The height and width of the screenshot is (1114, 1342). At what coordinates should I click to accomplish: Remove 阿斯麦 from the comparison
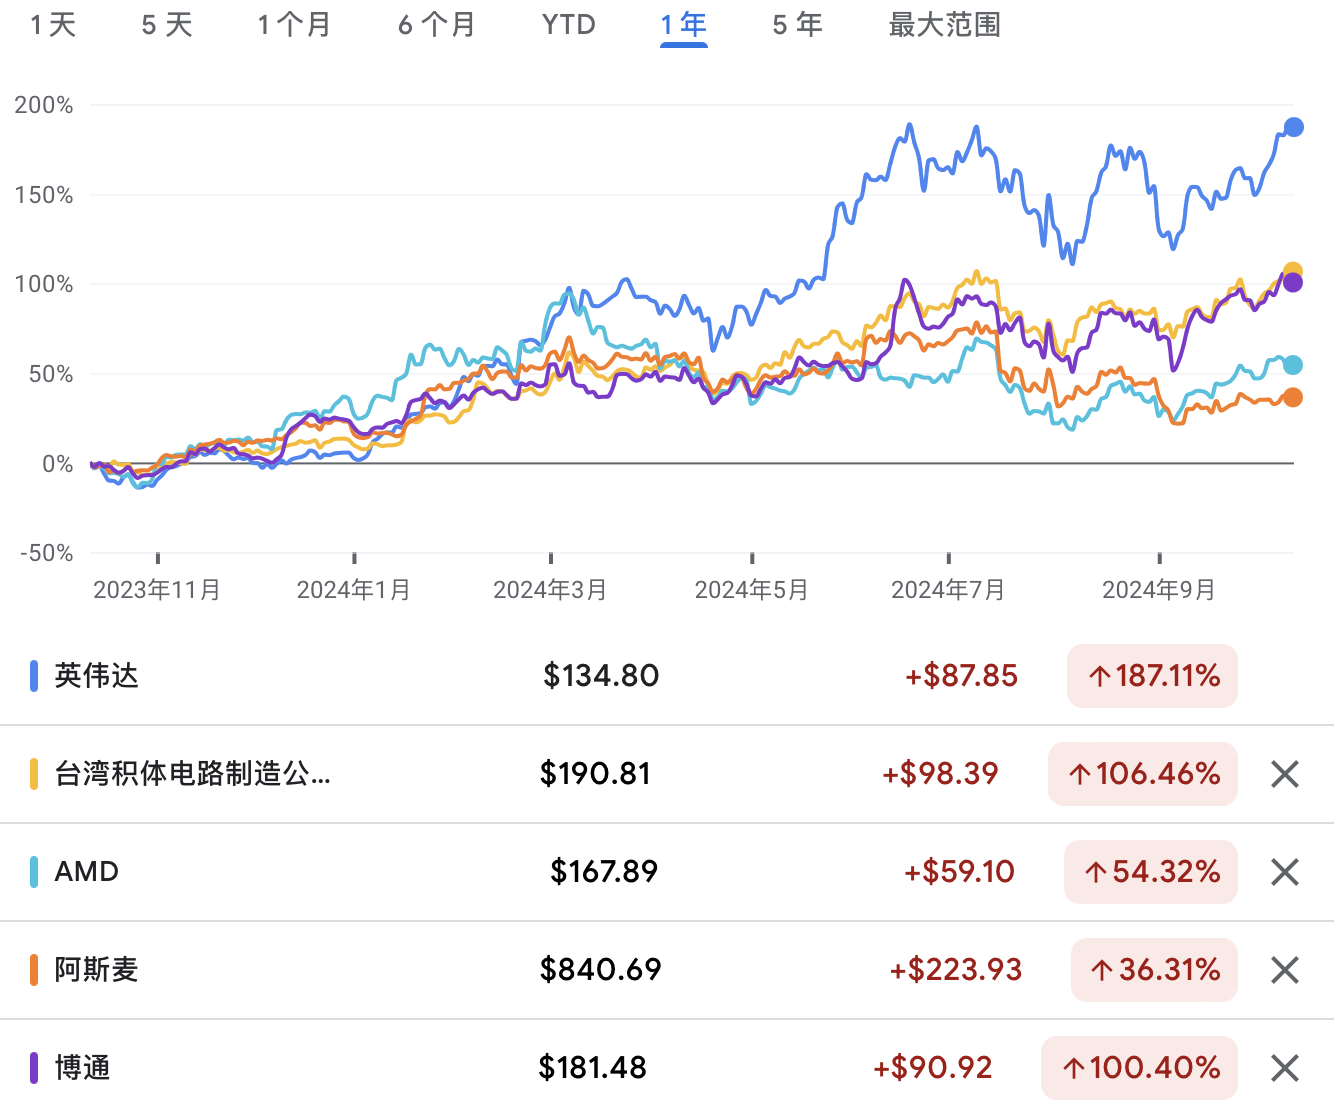tap(1285, 970)
